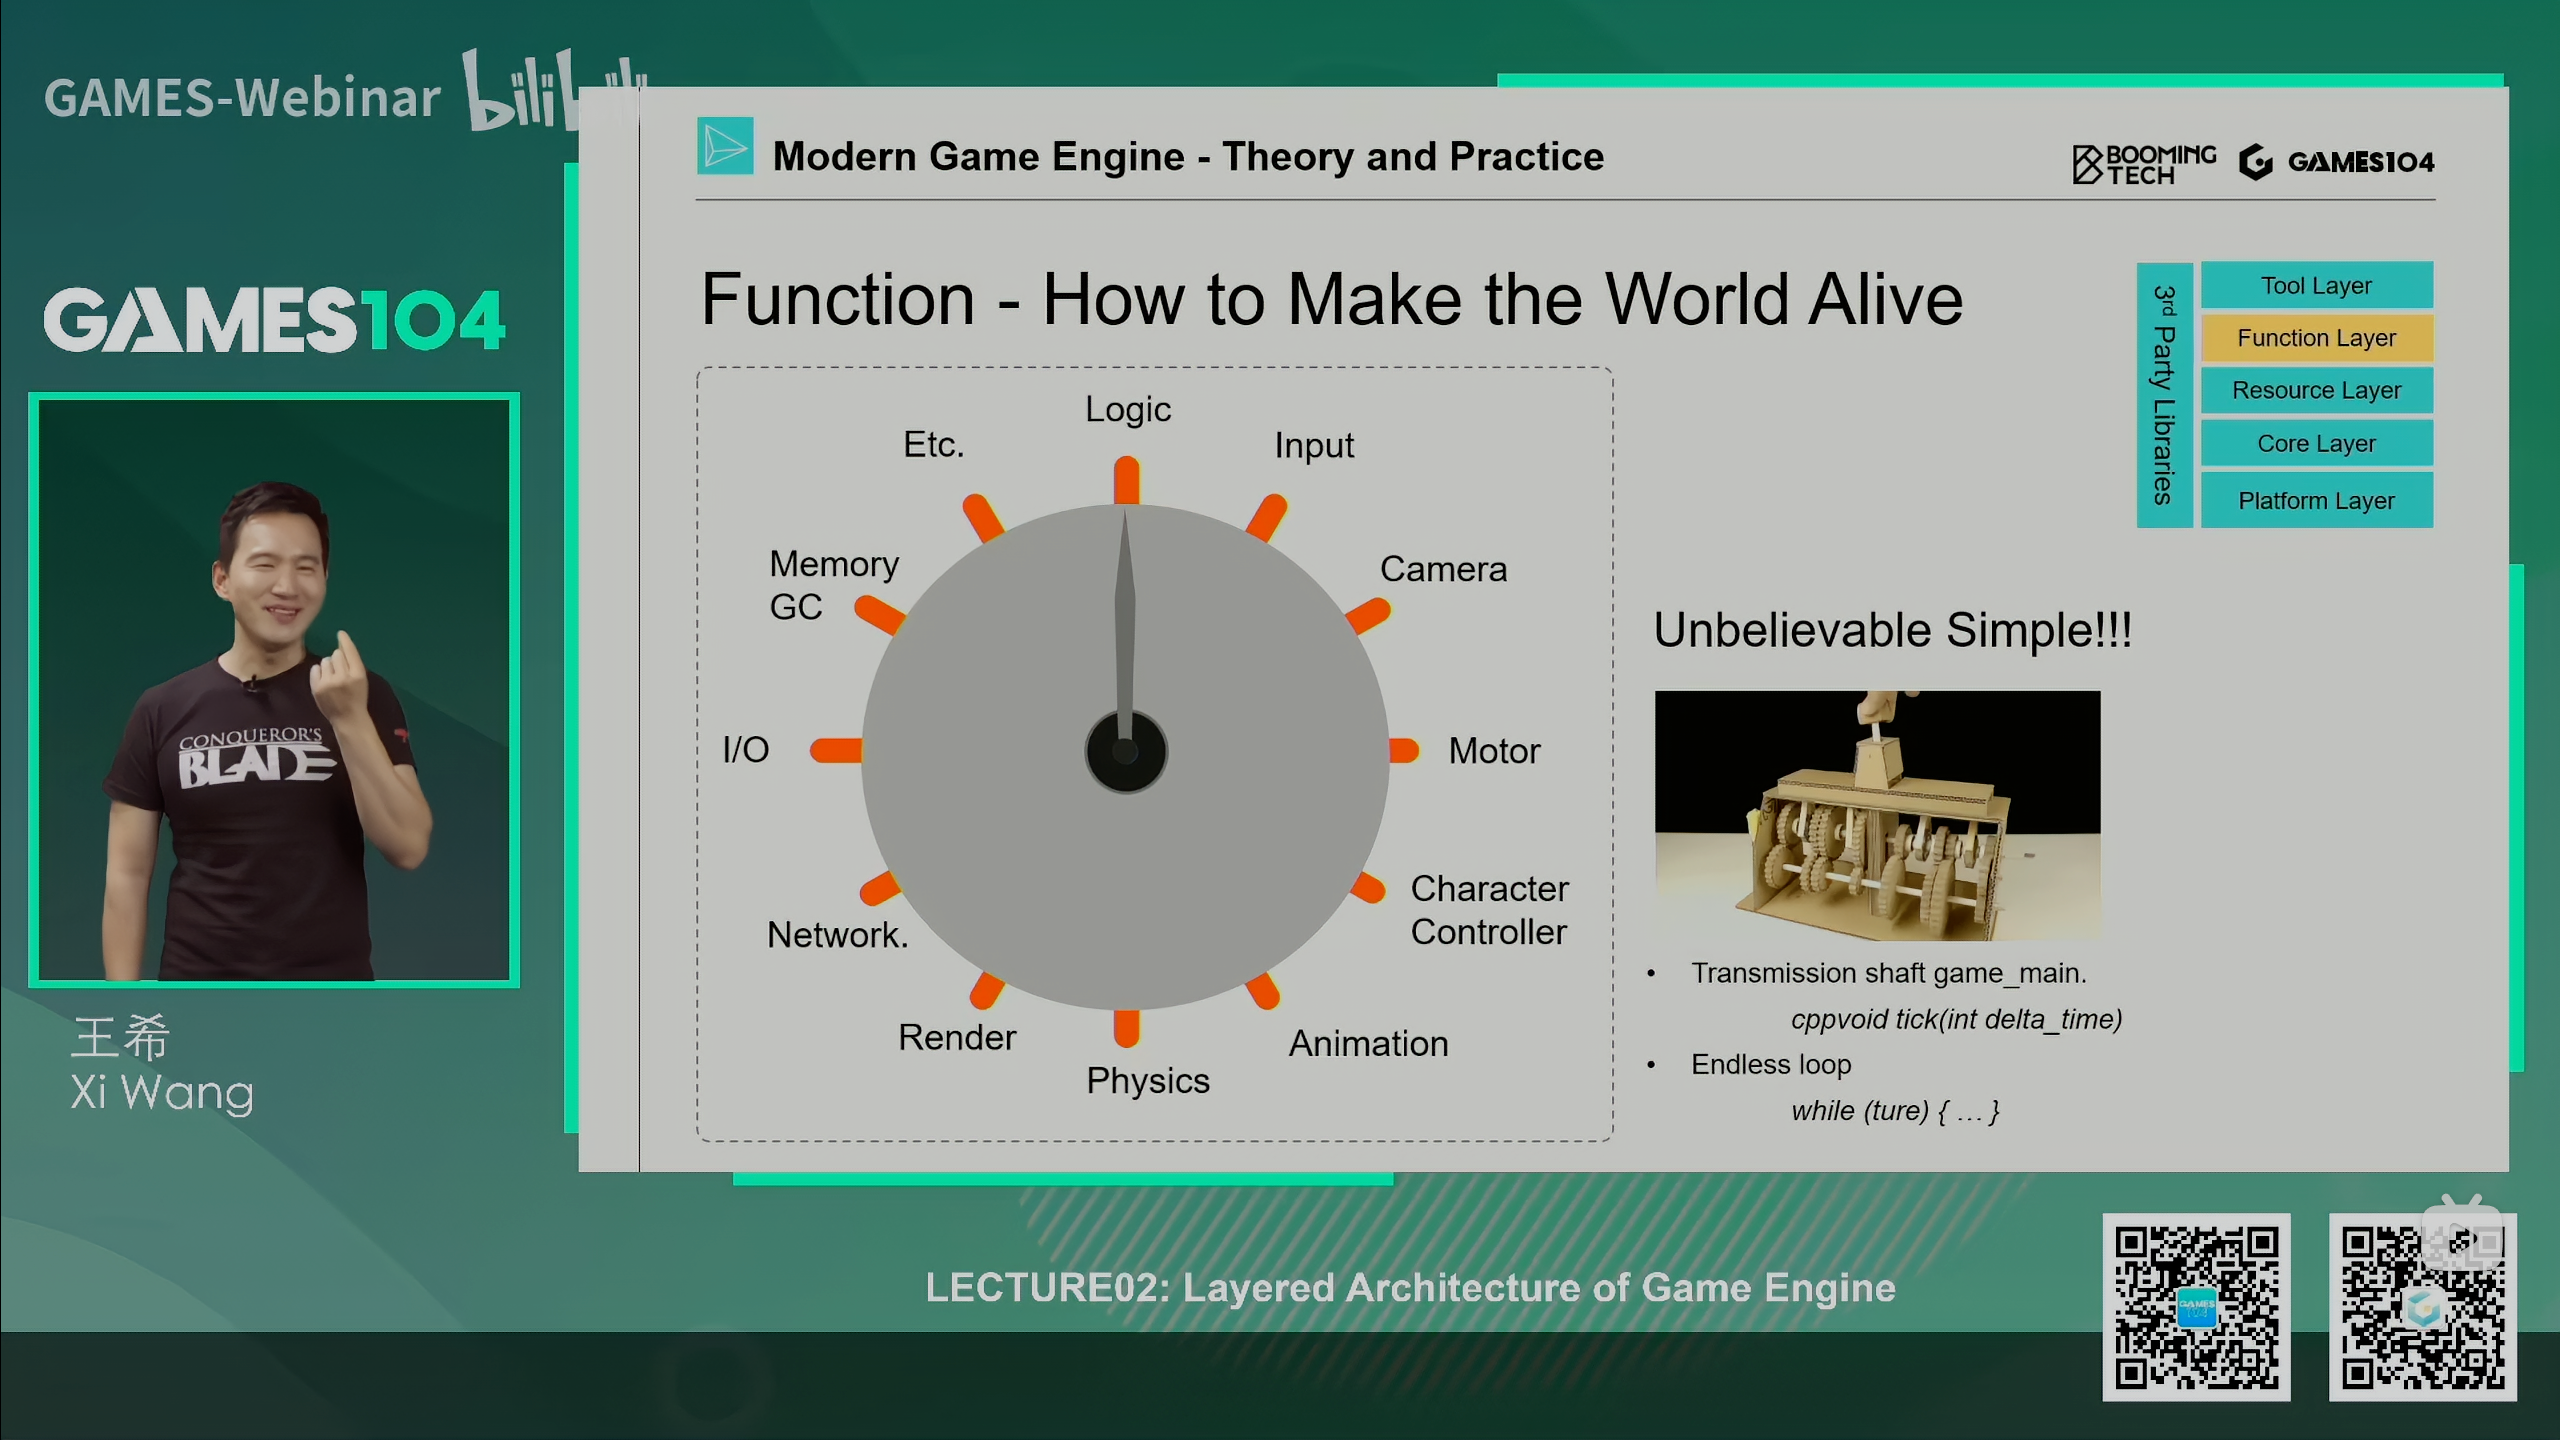Click the 'Network.' label on the dial

click(837, 935)
